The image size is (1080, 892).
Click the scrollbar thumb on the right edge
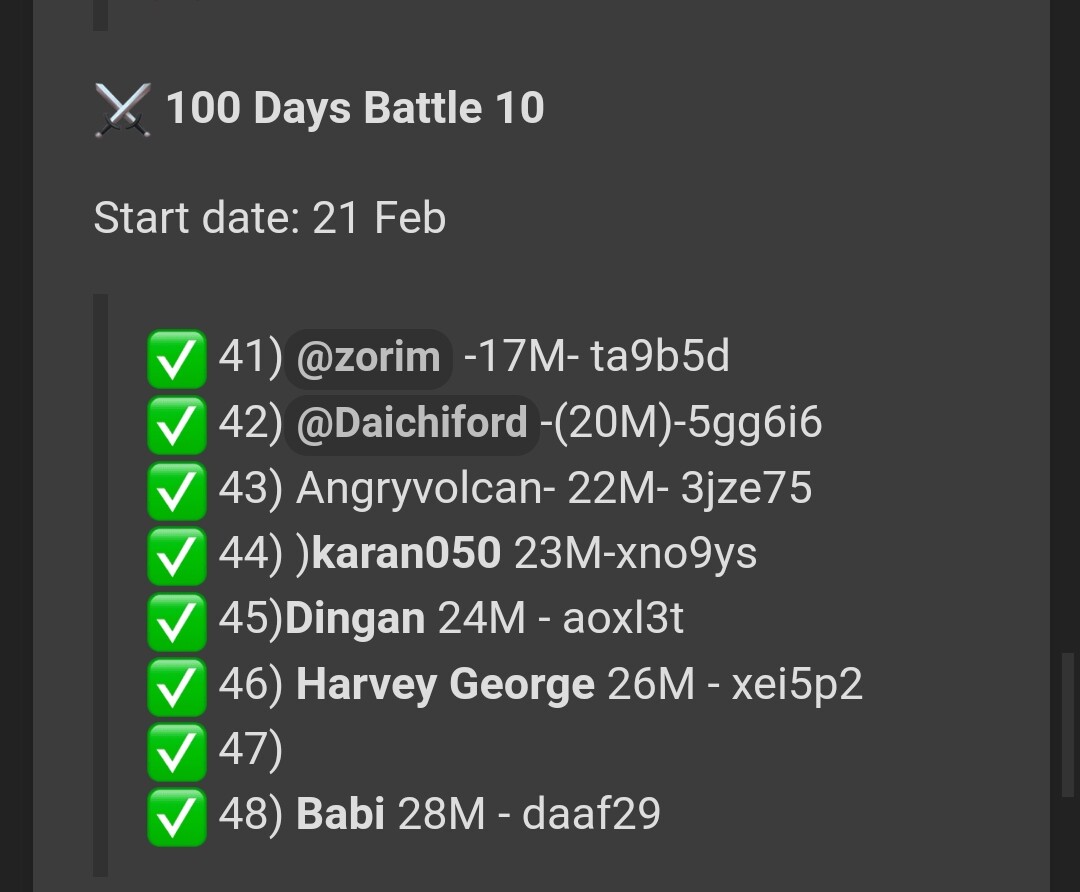point(1068,723)
